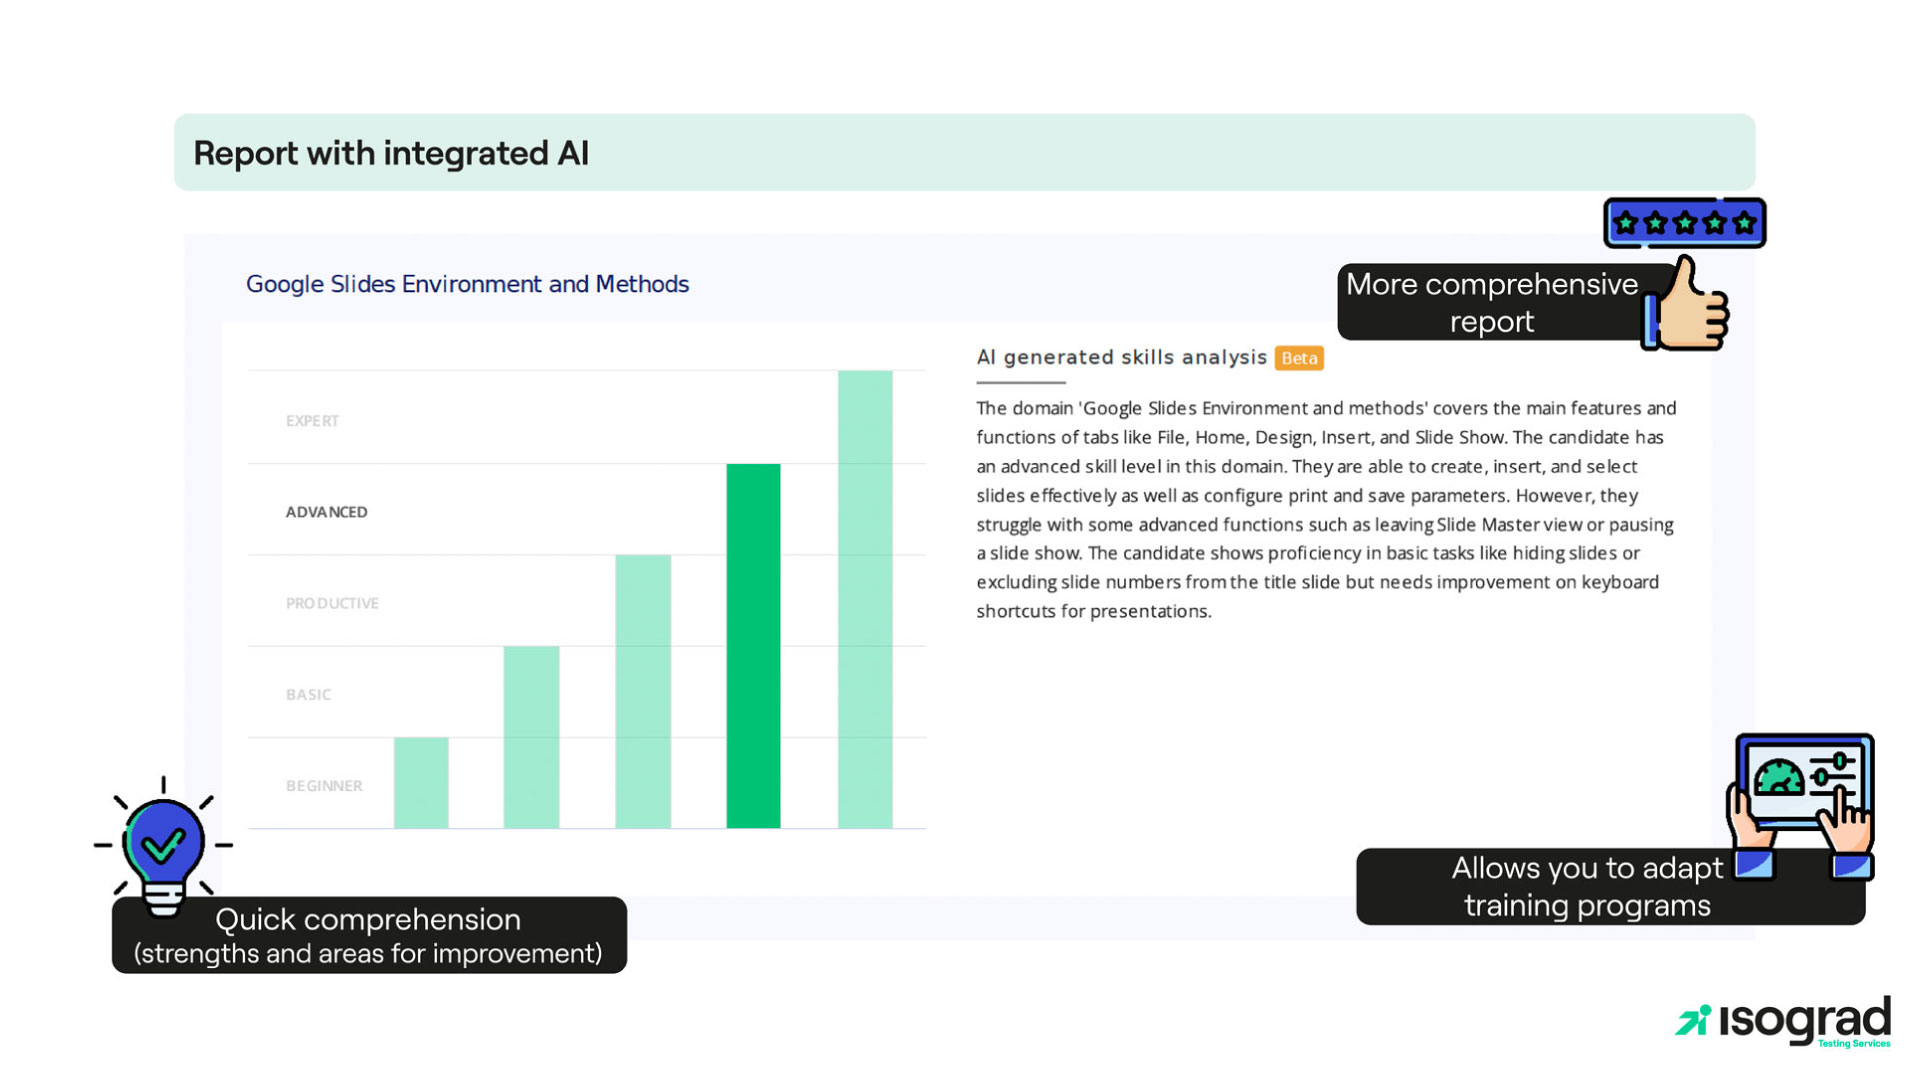Click 'AI generated skills analysis' heading
1920x1080 pixels.
pyautogui.click(x=1122, y=357)
